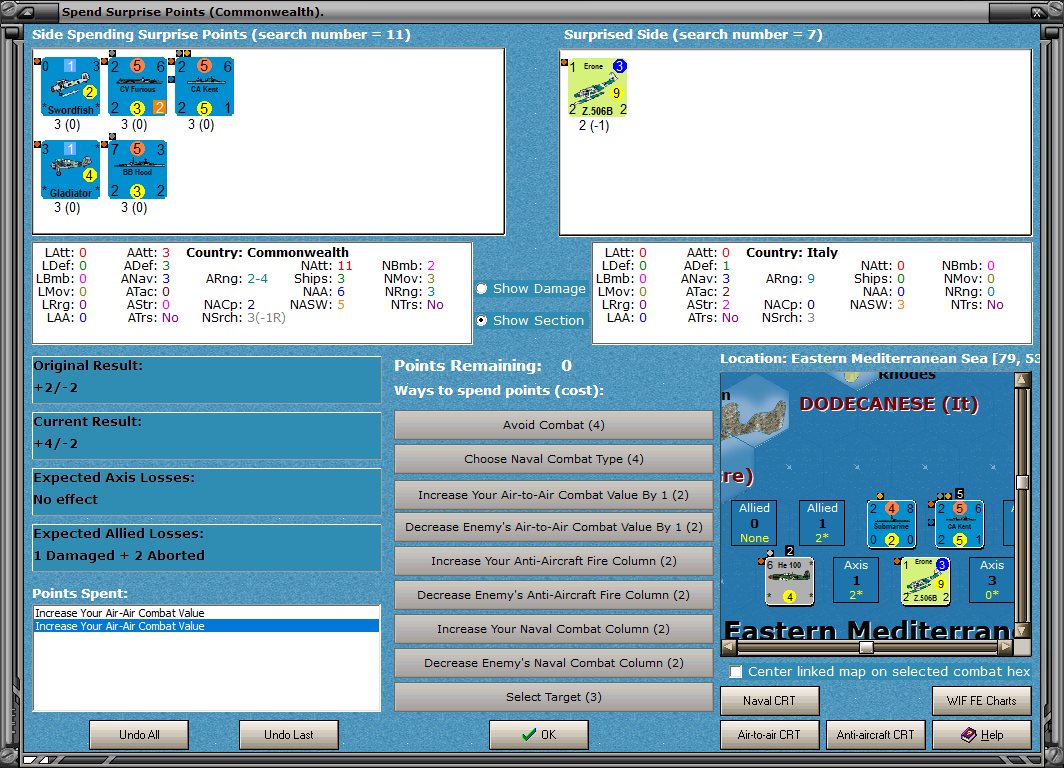Select highlighted Increase Your Air-Air Combat Value entry
The image size is (1064, 768).
tap(206, 626)
